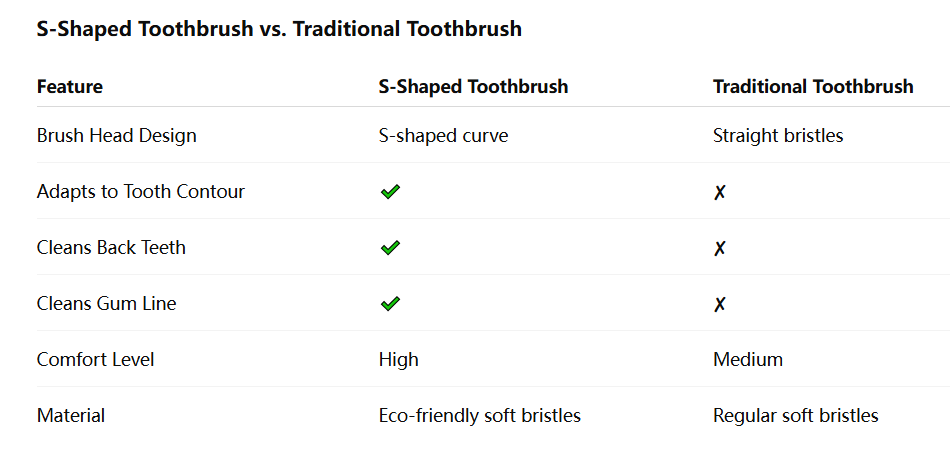Click the green checkmark for Cleans Gum Line
950x461 pixels.
click(x=390, y=303)
